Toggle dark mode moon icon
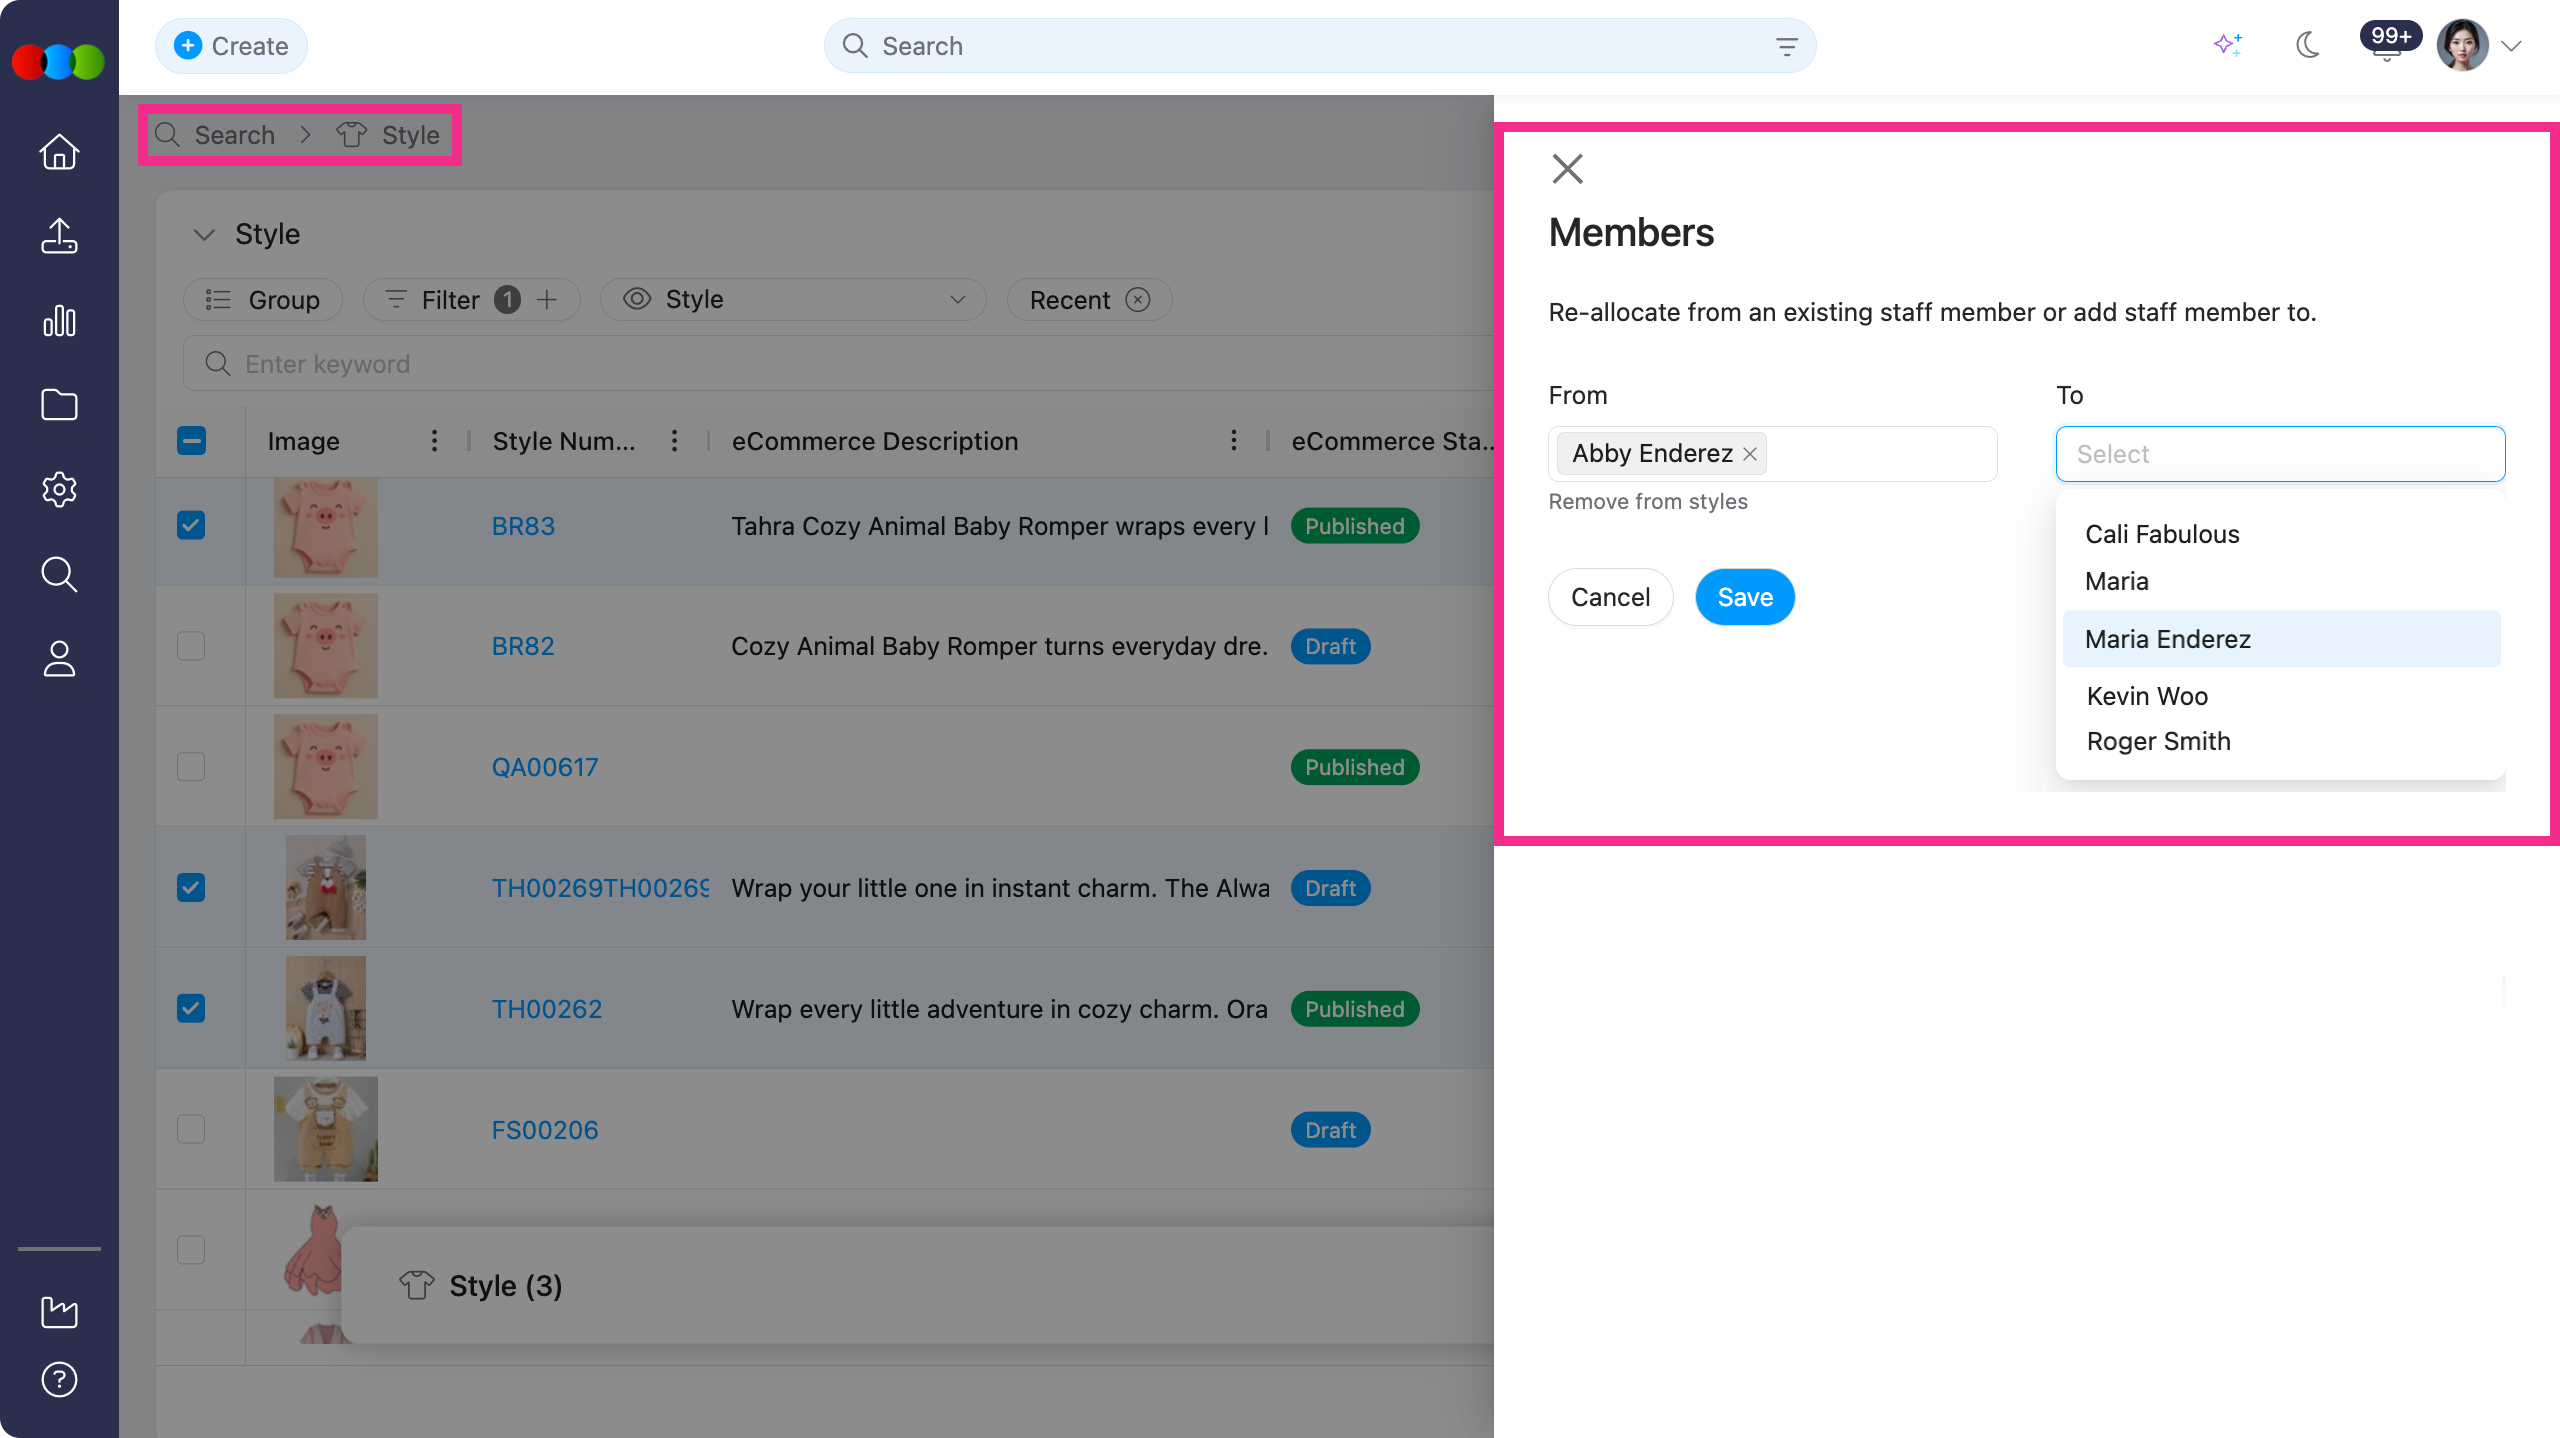2560x1438 pixels. pyautogui.click(x=2308, y=45)
